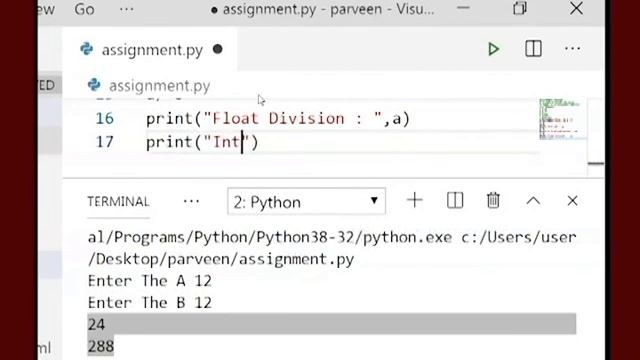Restore down the VS Code window

coord(520,8)
